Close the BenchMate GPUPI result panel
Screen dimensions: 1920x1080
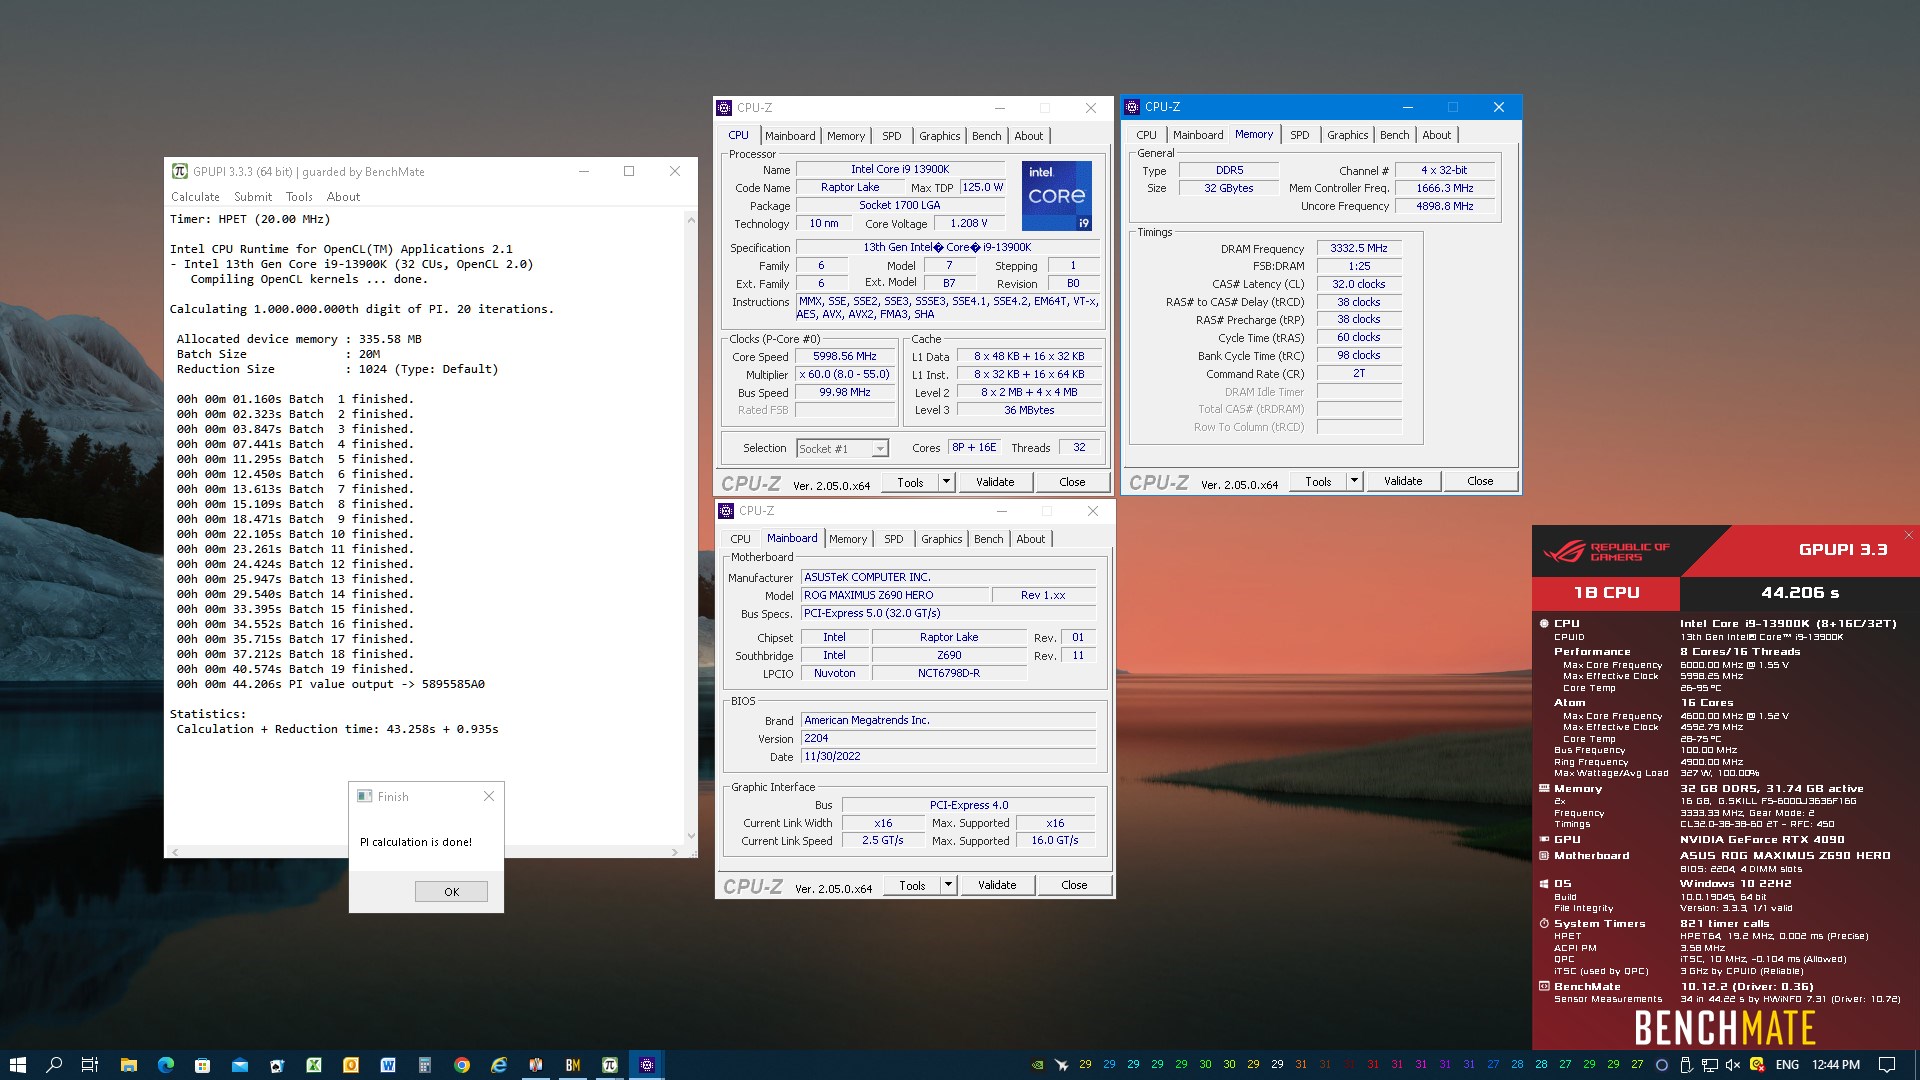[x=1908, y=535]
